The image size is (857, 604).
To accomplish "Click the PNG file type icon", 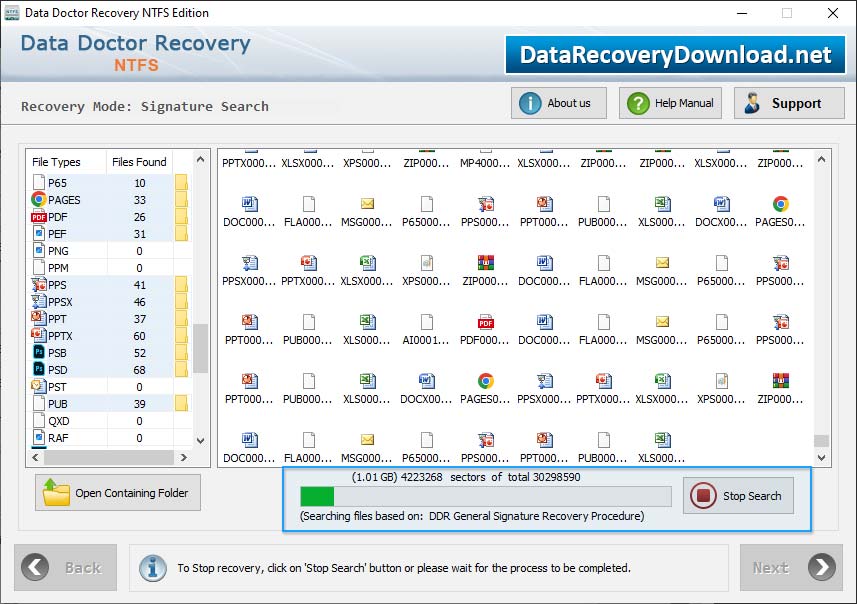I will 38,251.
